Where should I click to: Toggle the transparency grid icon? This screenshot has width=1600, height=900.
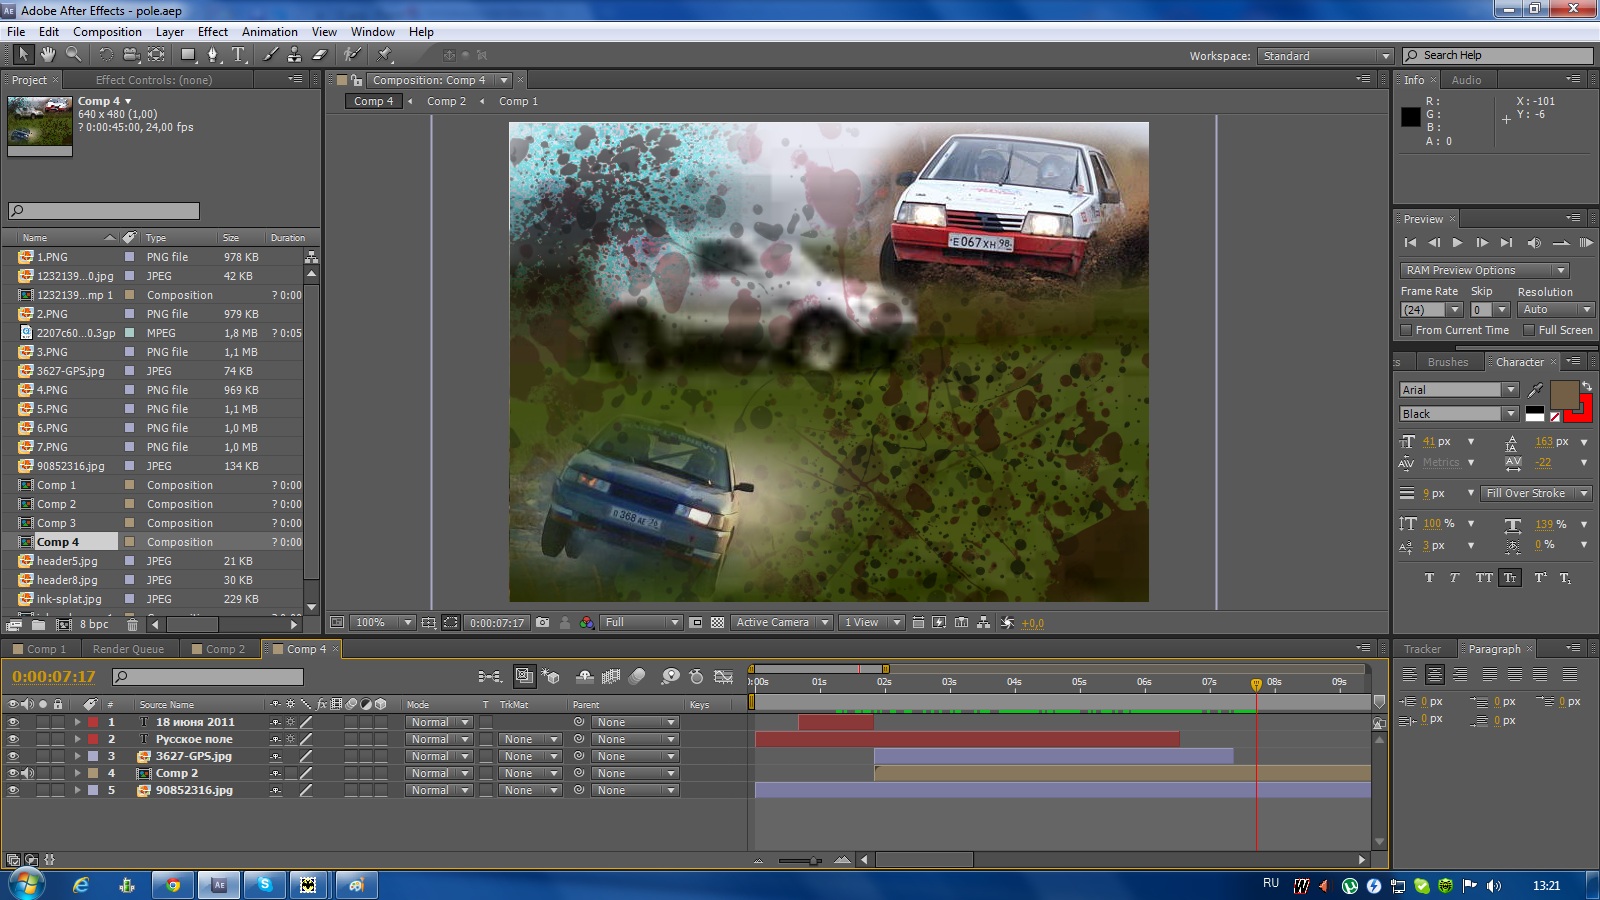[x=717, y=623]
